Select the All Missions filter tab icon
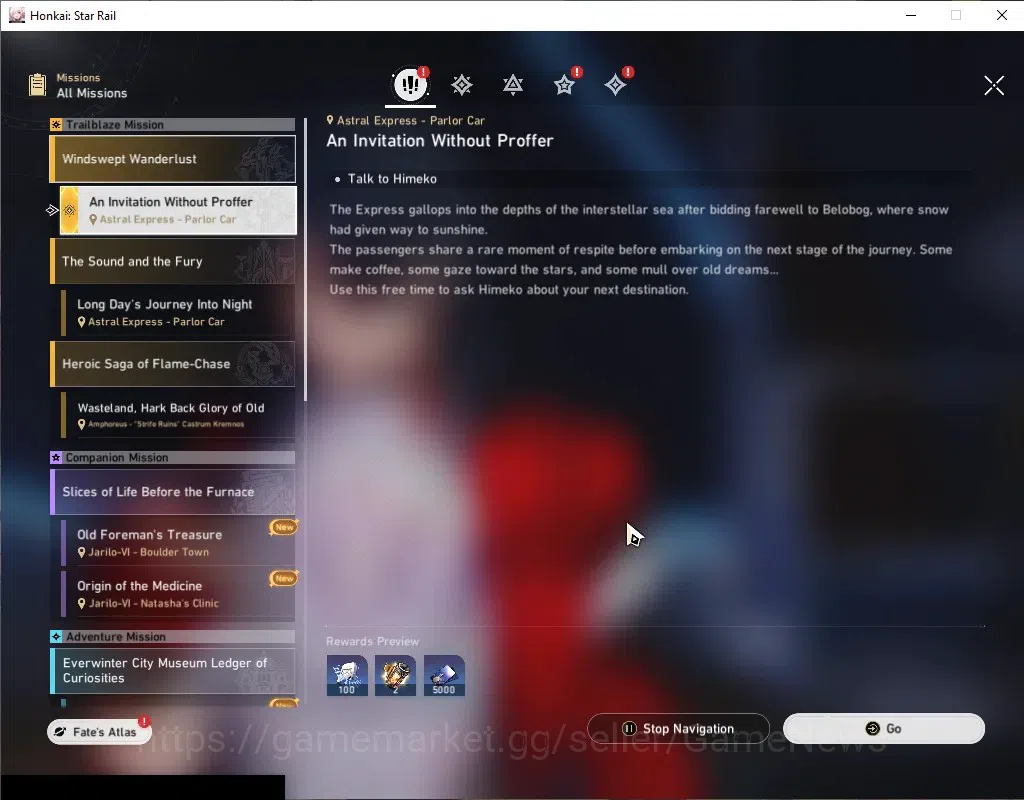The image size is (1024, 800). [x=410, y=84]
